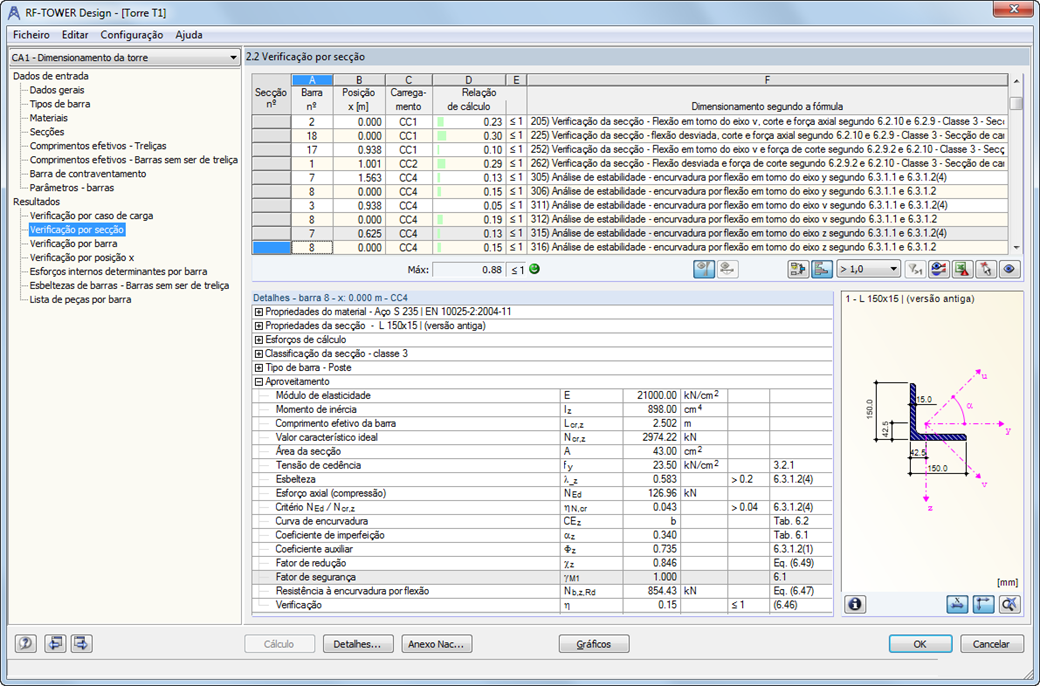1040x686 pixels.
Task: Select row with formula 205) Verificação da secção
Action: (630, 121)
